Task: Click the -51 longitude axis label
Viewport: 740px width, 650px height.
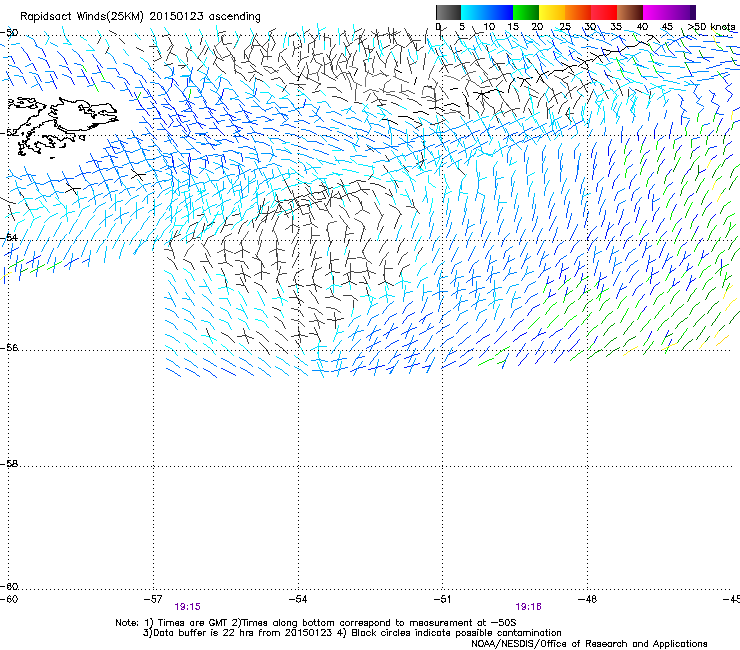Action: 442,599
